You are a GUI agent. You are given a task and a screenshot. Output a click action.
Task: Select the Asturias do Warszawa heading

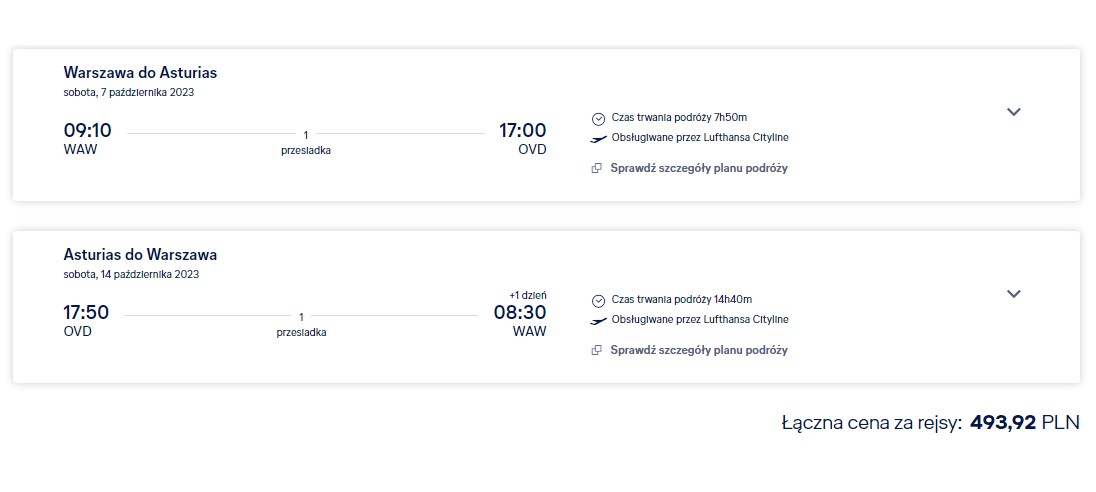[x=140, y=254]
